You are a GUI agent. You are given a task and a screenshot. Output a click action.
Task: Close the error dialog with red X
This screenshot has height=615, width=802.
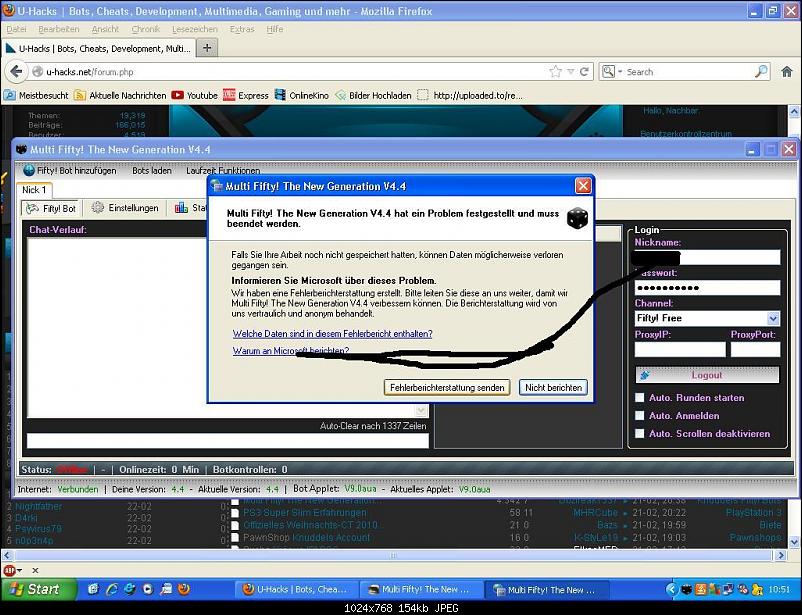click(583, 185)
